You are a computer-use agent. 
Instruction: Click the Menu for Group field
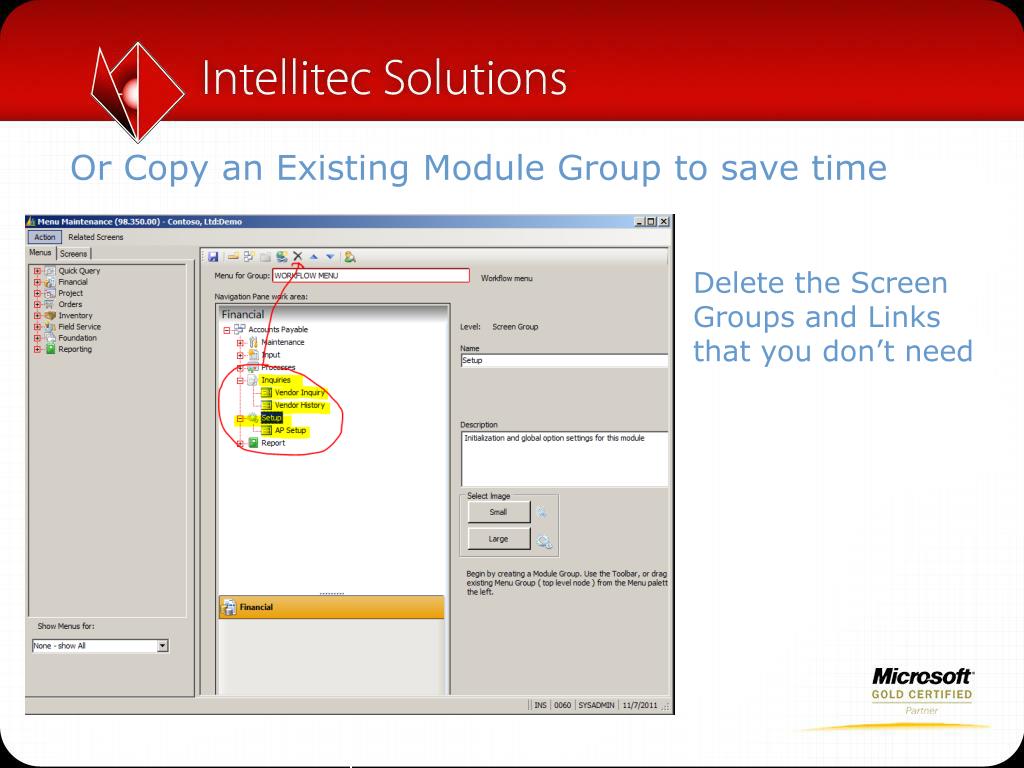[370, 276]
